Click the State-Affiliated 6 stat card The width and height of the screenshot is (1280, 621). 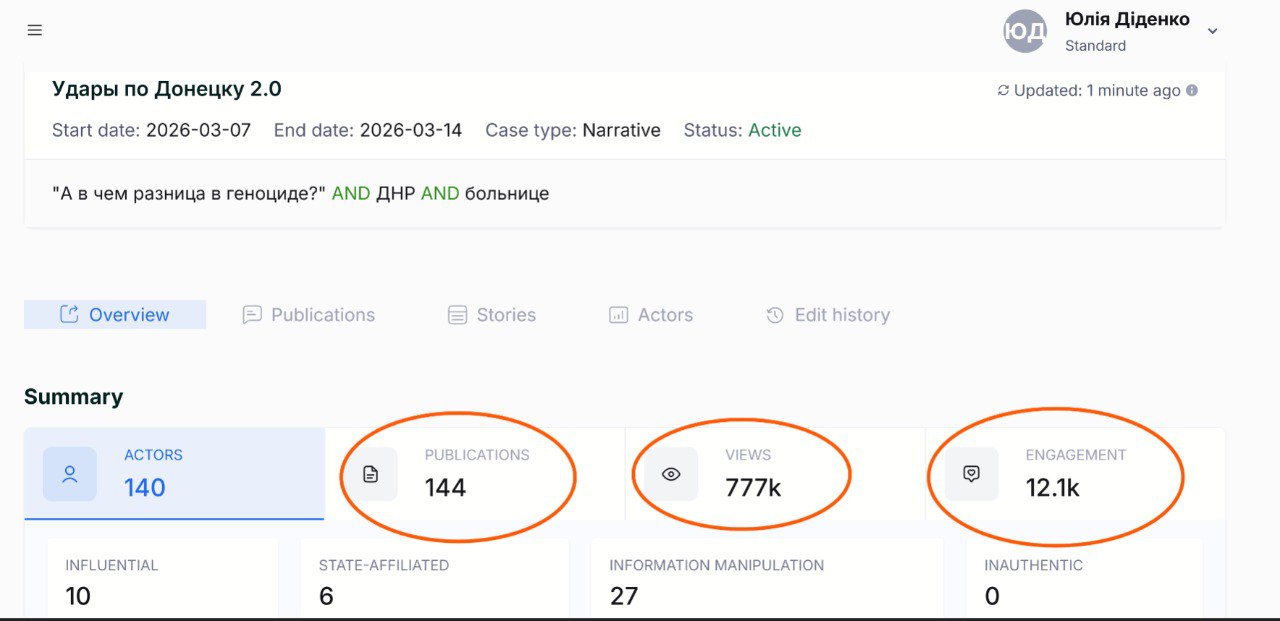(434, 581)
